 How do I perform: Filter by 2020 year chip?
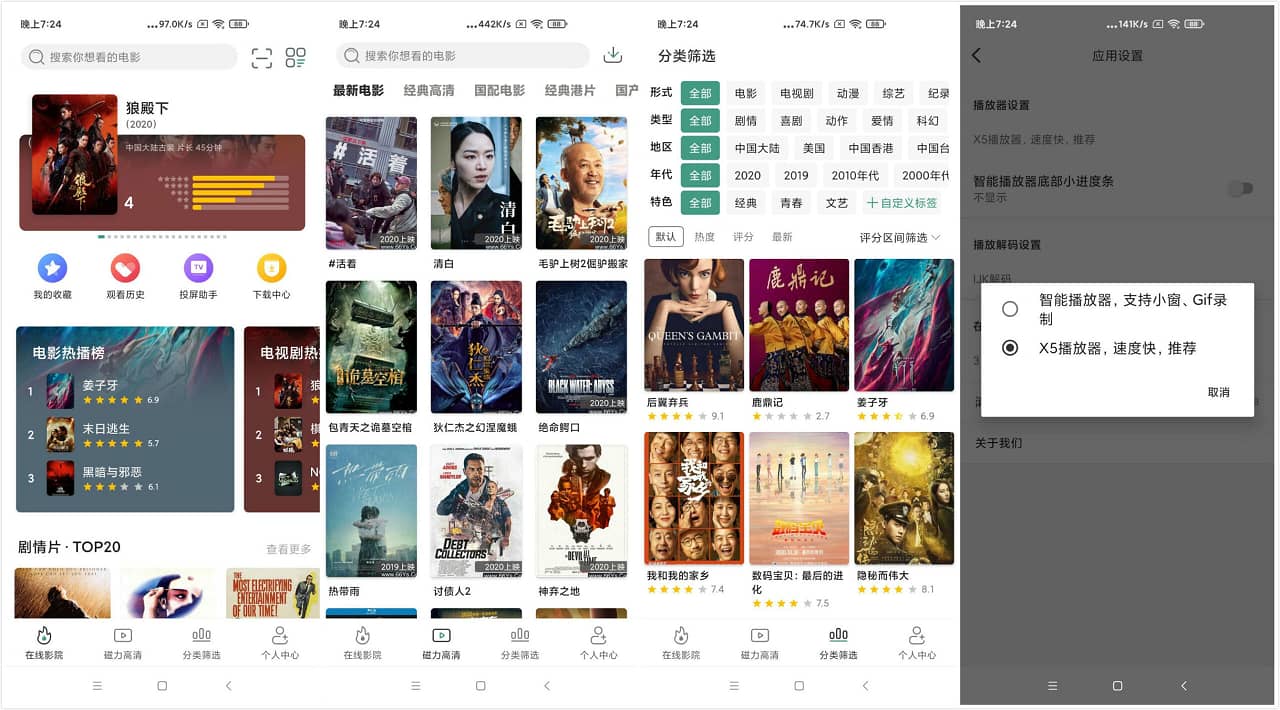click(x=747, y=175)
